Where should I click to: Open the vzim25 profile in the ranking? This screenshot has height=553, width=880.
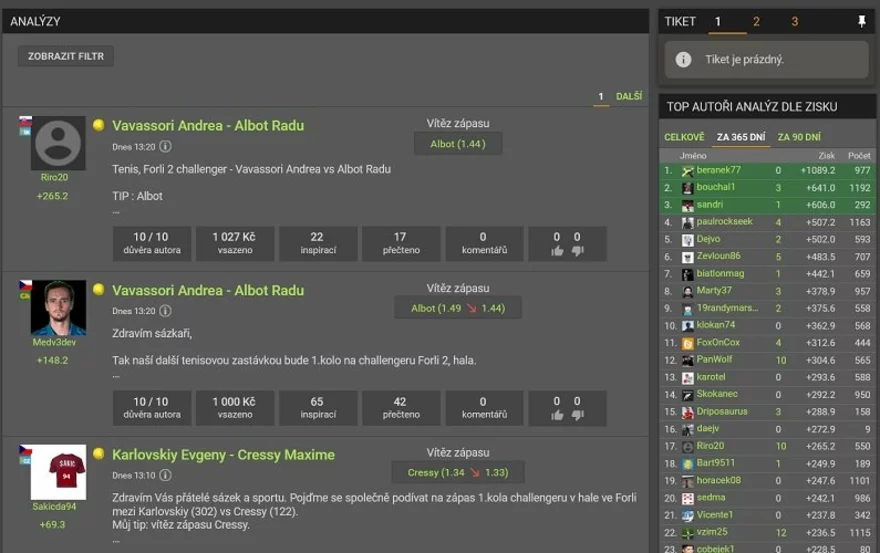click(712, 532)
